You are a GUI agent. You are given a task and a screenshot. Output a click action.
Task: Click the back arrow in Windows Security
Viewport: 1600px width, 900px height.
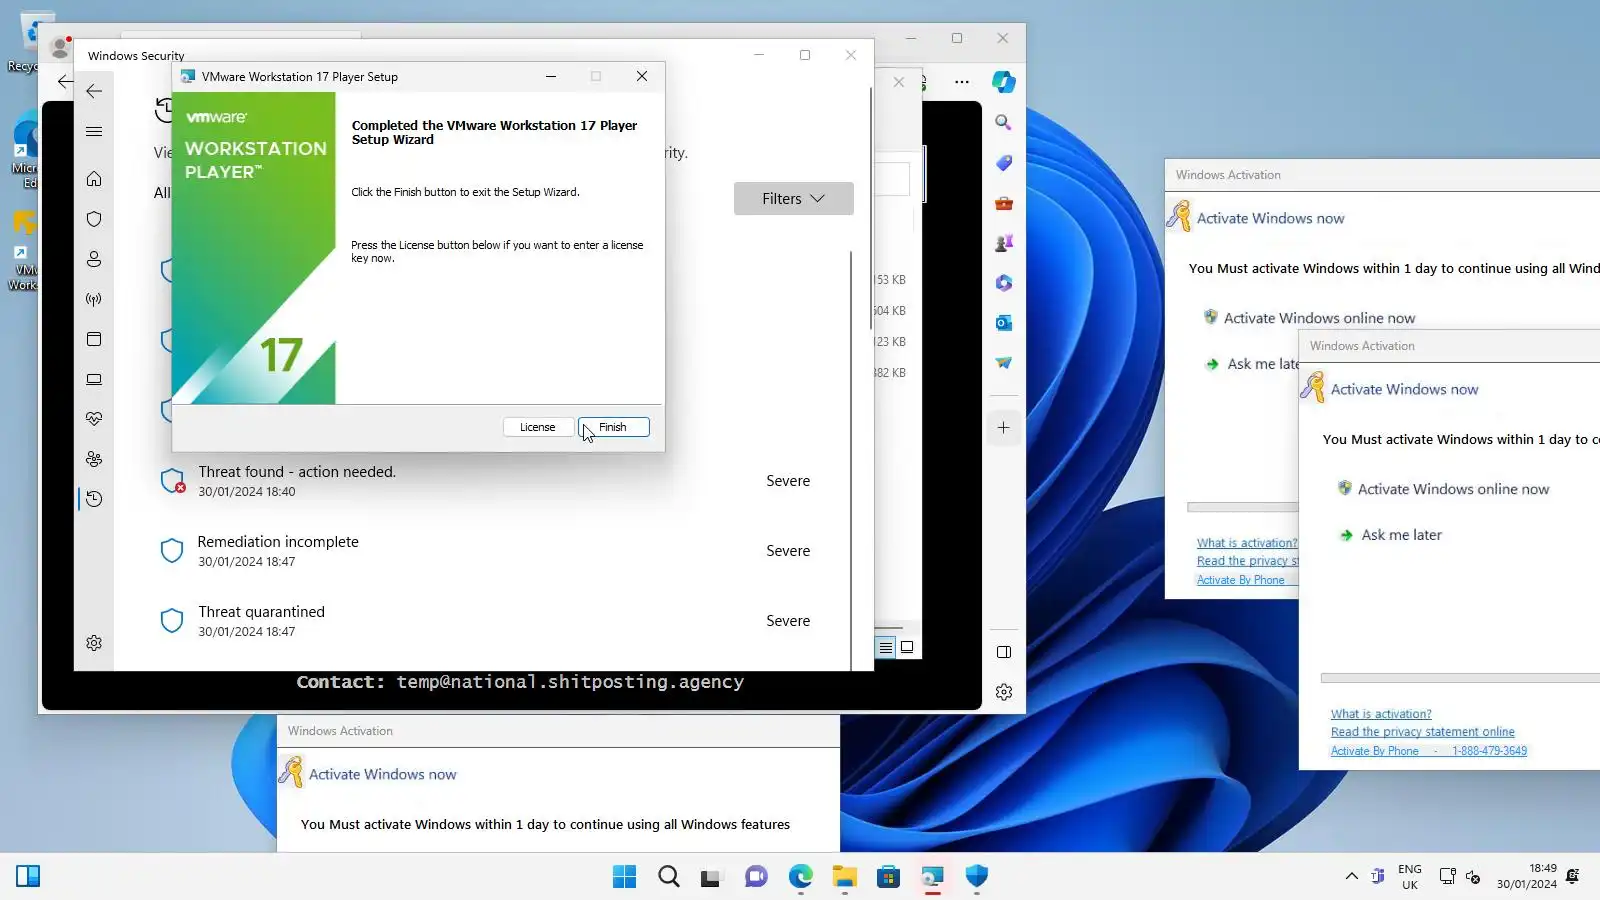click(x=94, y=91)
